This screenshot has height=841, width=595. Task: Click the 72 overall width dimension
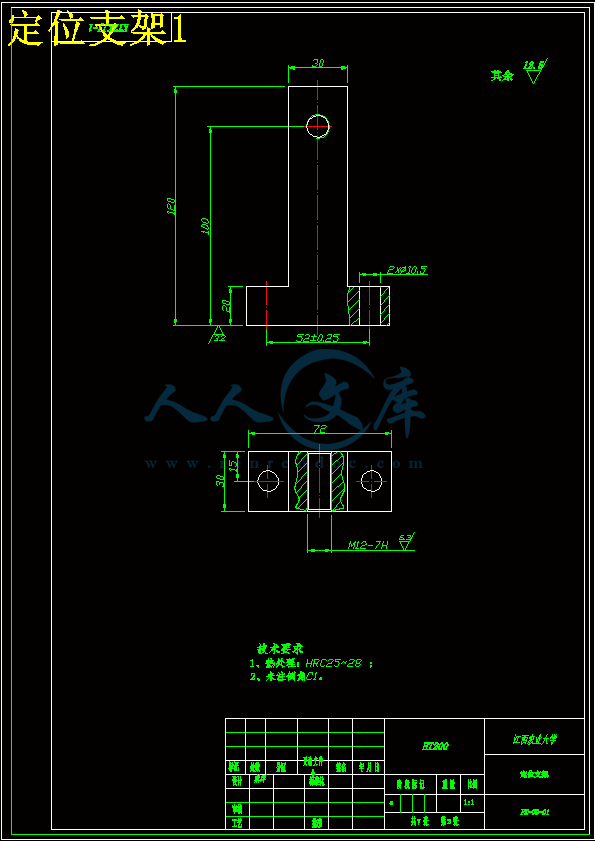point(320,429)
